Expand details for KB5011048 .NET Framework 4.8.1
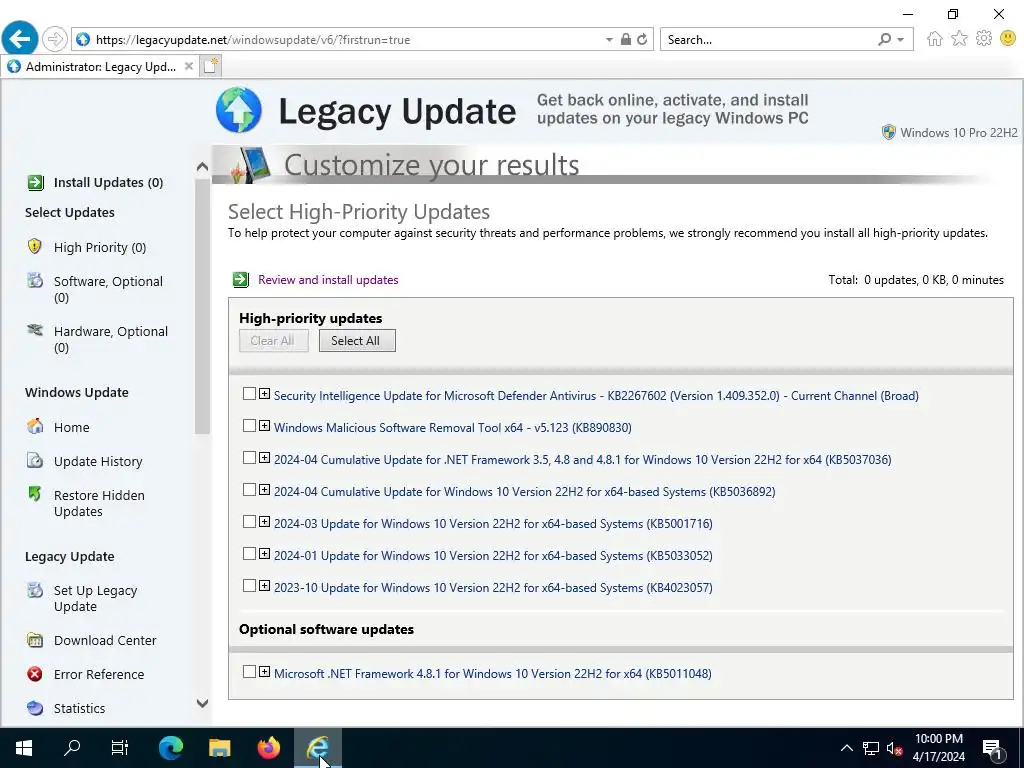 click(264, 671)
